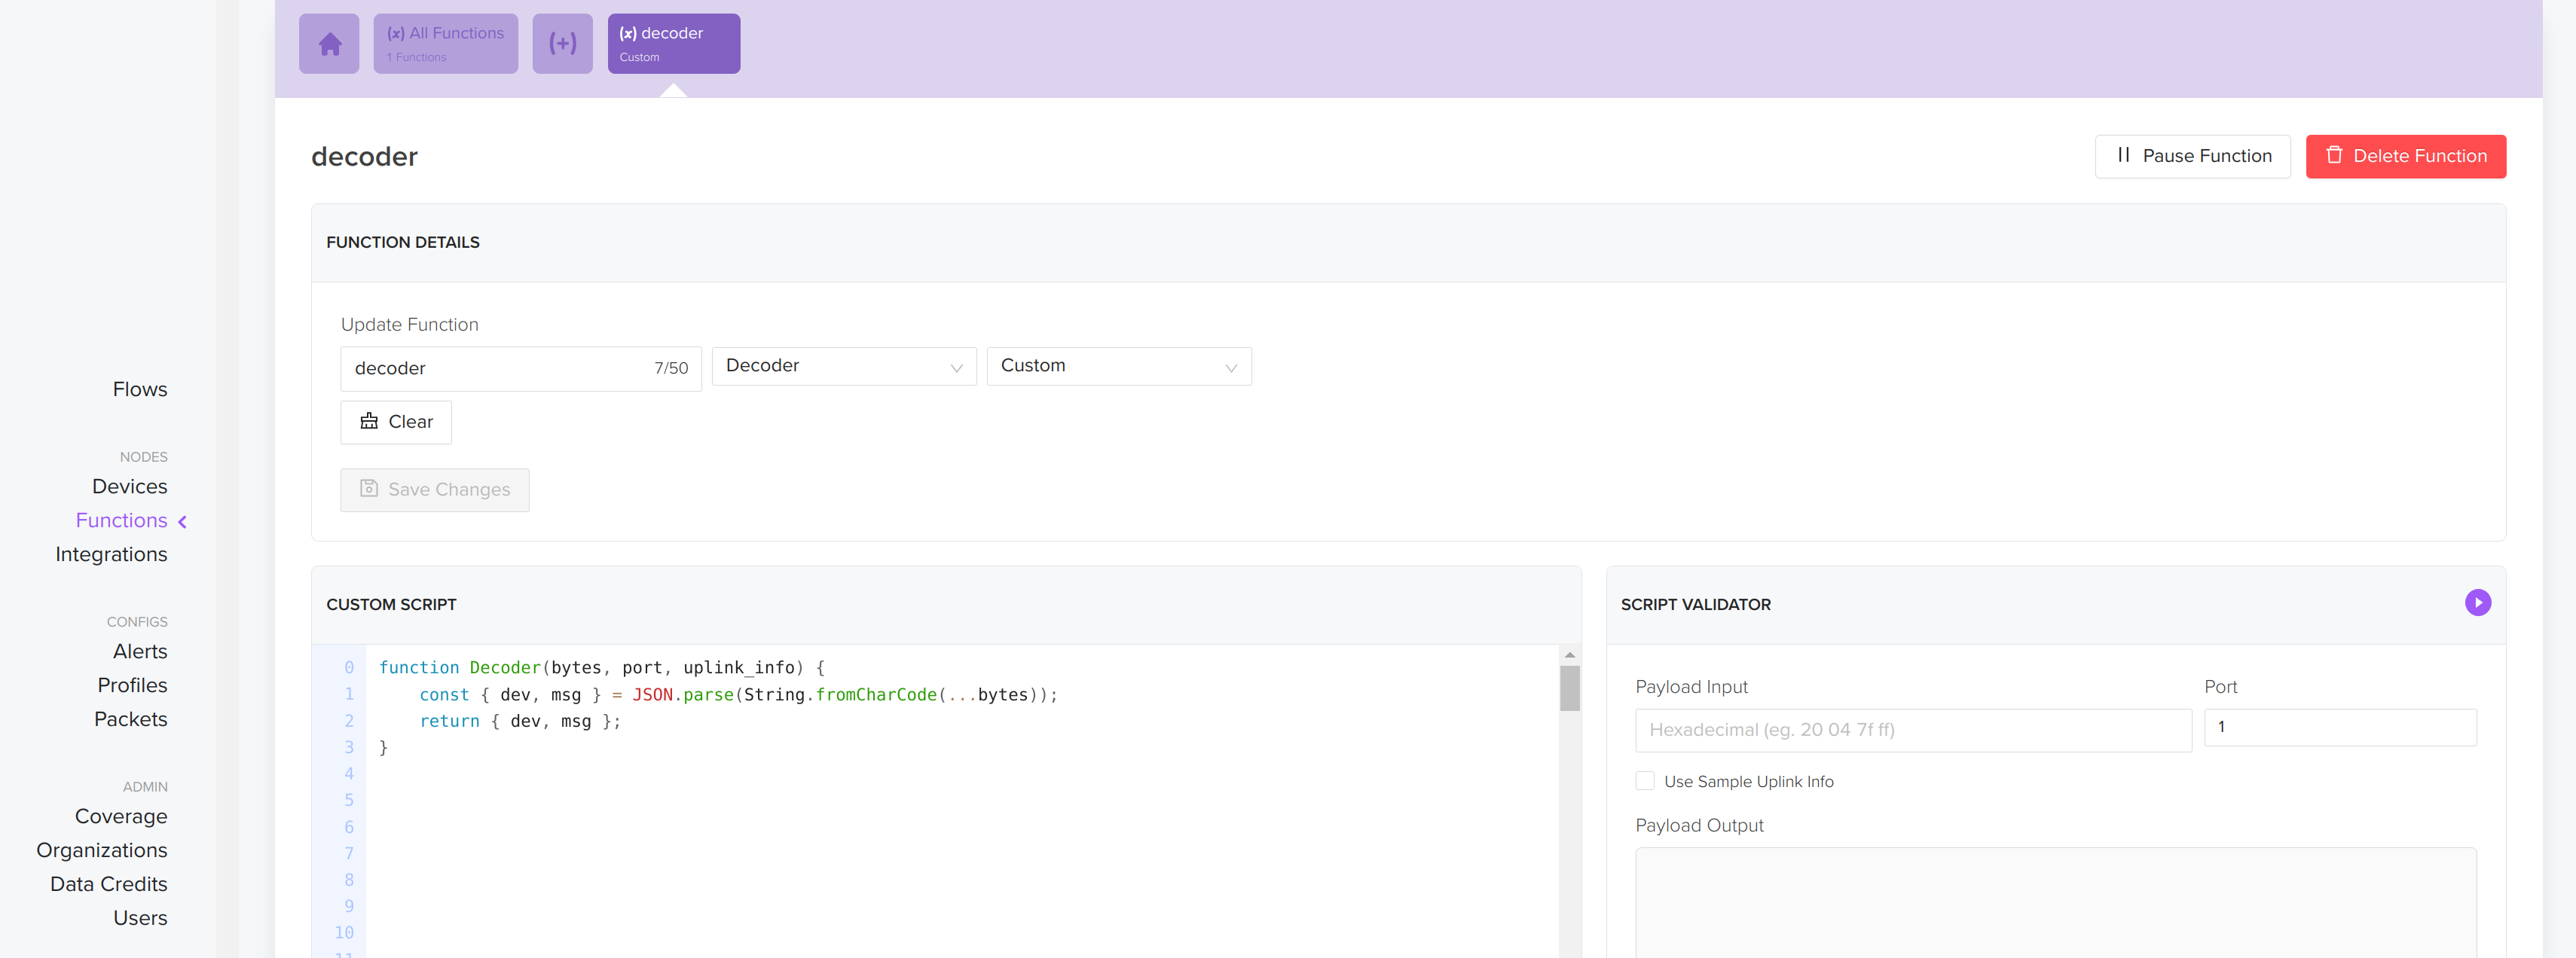Run the script validator play button

point(2477,603)
